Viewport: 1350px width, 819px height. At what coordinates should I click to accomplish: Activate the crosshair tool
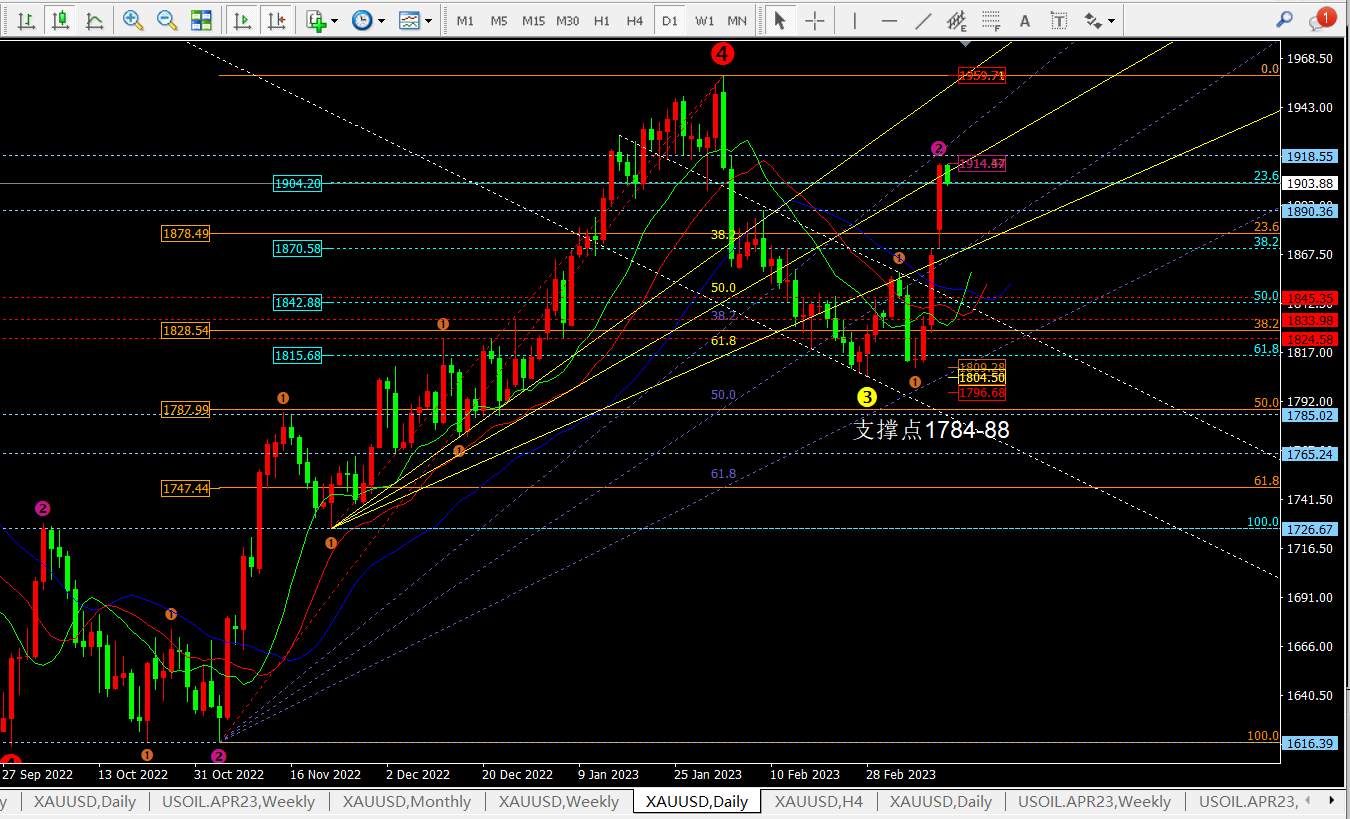[x=815, y=20]
